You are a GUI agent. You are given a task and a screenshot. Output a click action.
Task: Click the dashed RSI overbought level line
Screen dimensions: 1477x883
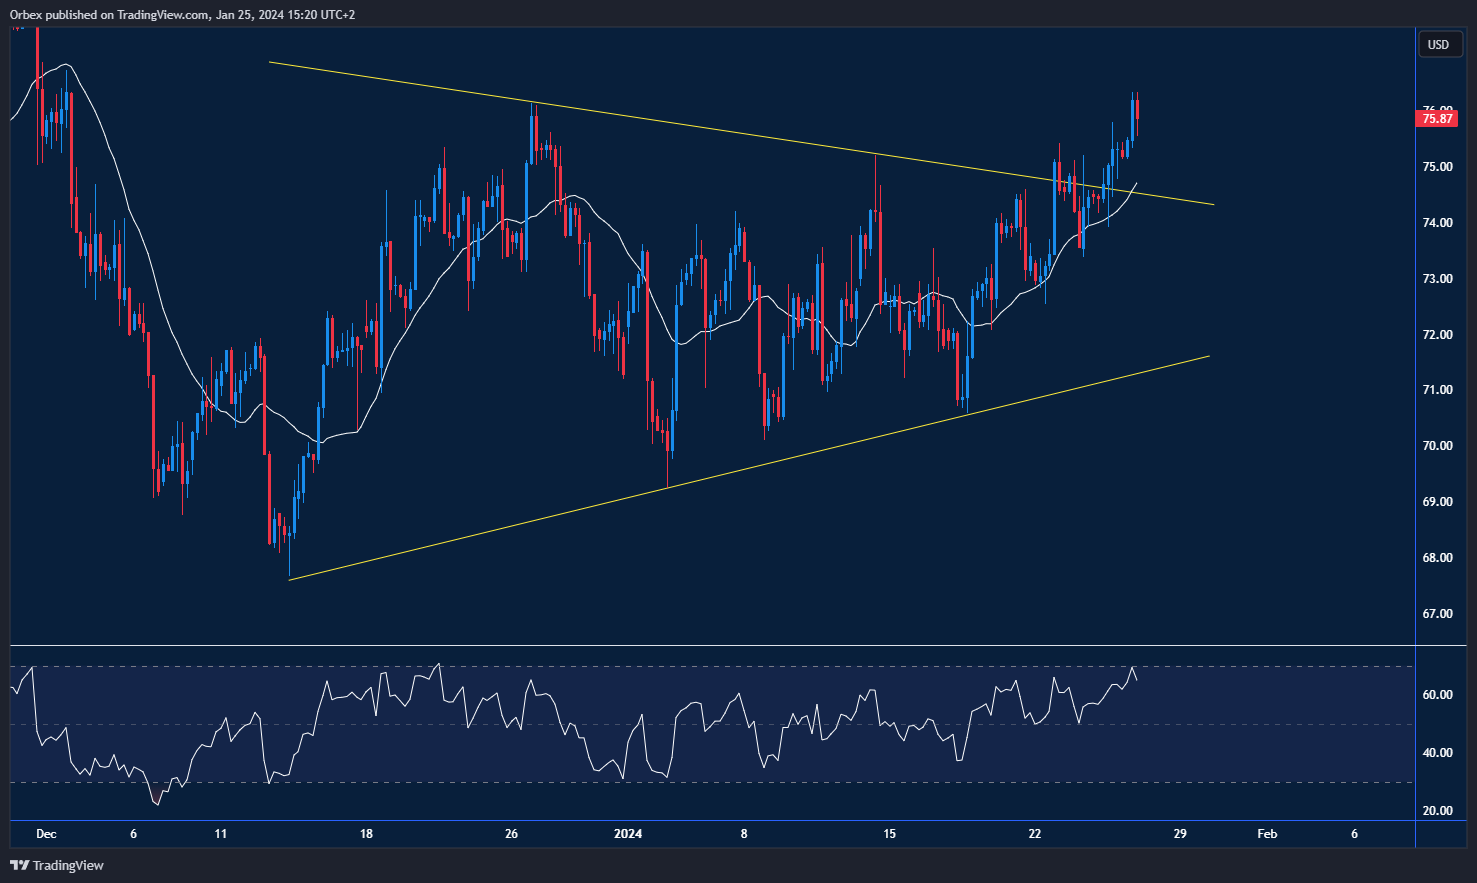pyautogui.click(x=700, y=666)
